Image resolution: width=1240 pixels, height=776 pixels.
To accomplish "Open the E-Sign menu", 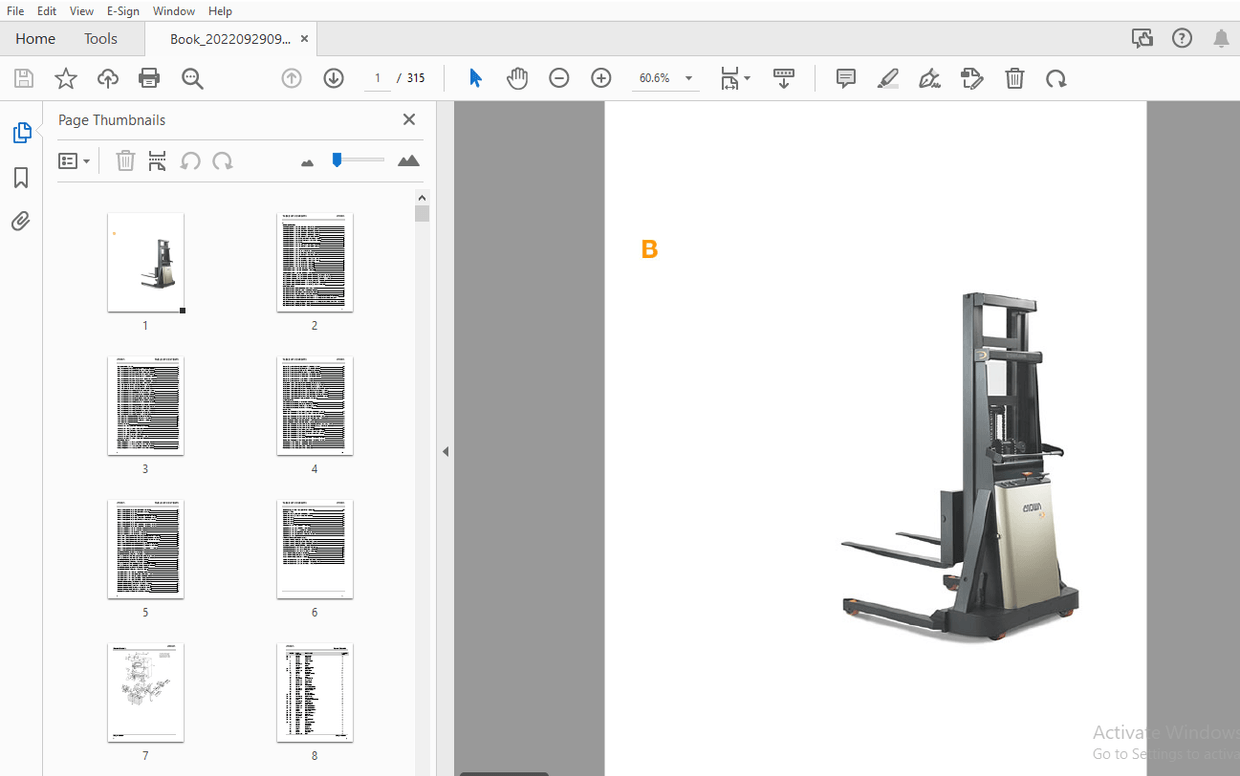I will [122, 11].
